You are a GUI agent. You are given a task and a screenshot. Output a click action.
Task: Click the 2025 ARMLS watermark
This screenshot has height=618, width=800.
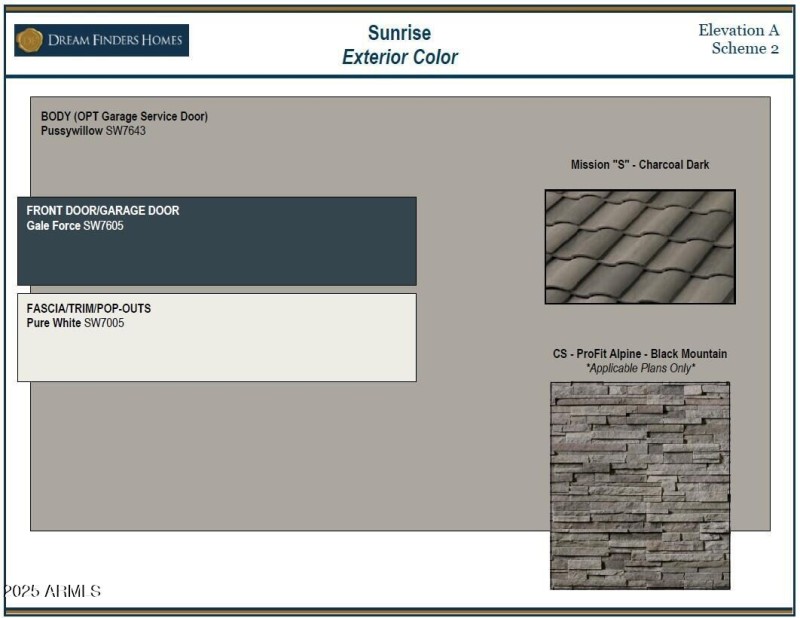51,591
